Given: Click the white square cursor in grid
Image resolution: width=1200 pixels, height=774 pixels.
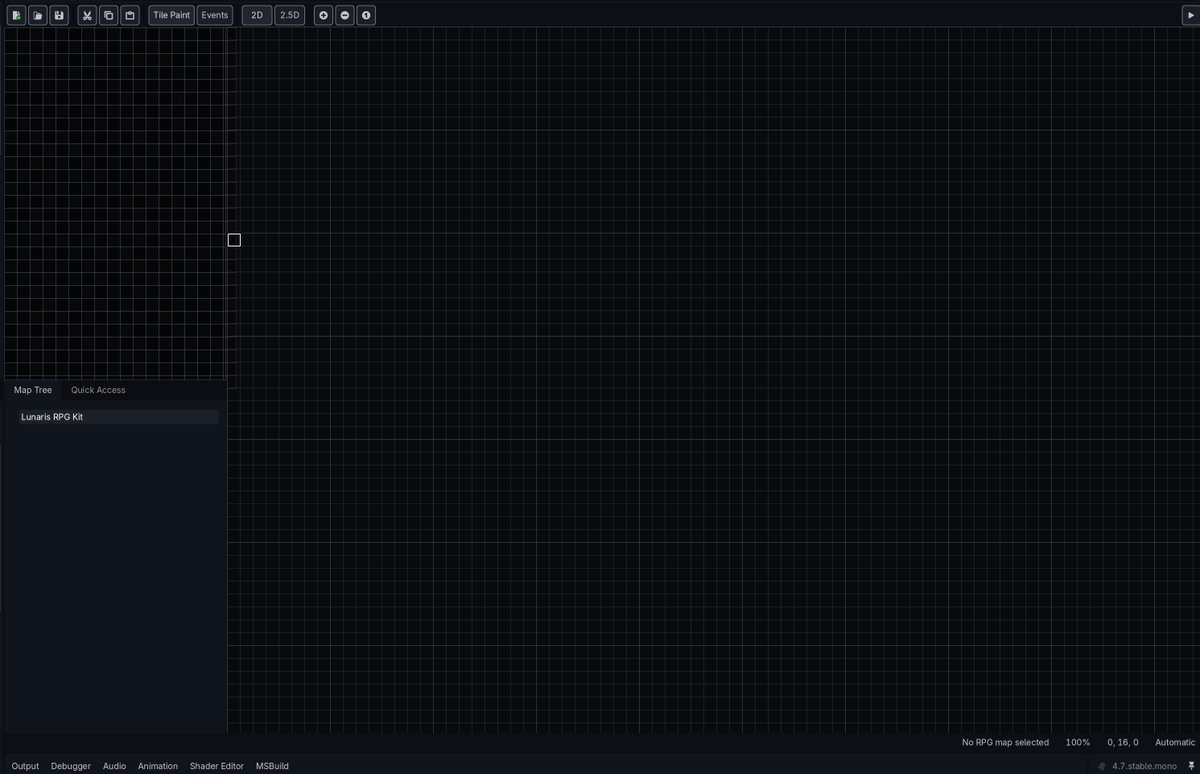Looking at the screenshot, I should coord(234,240).
